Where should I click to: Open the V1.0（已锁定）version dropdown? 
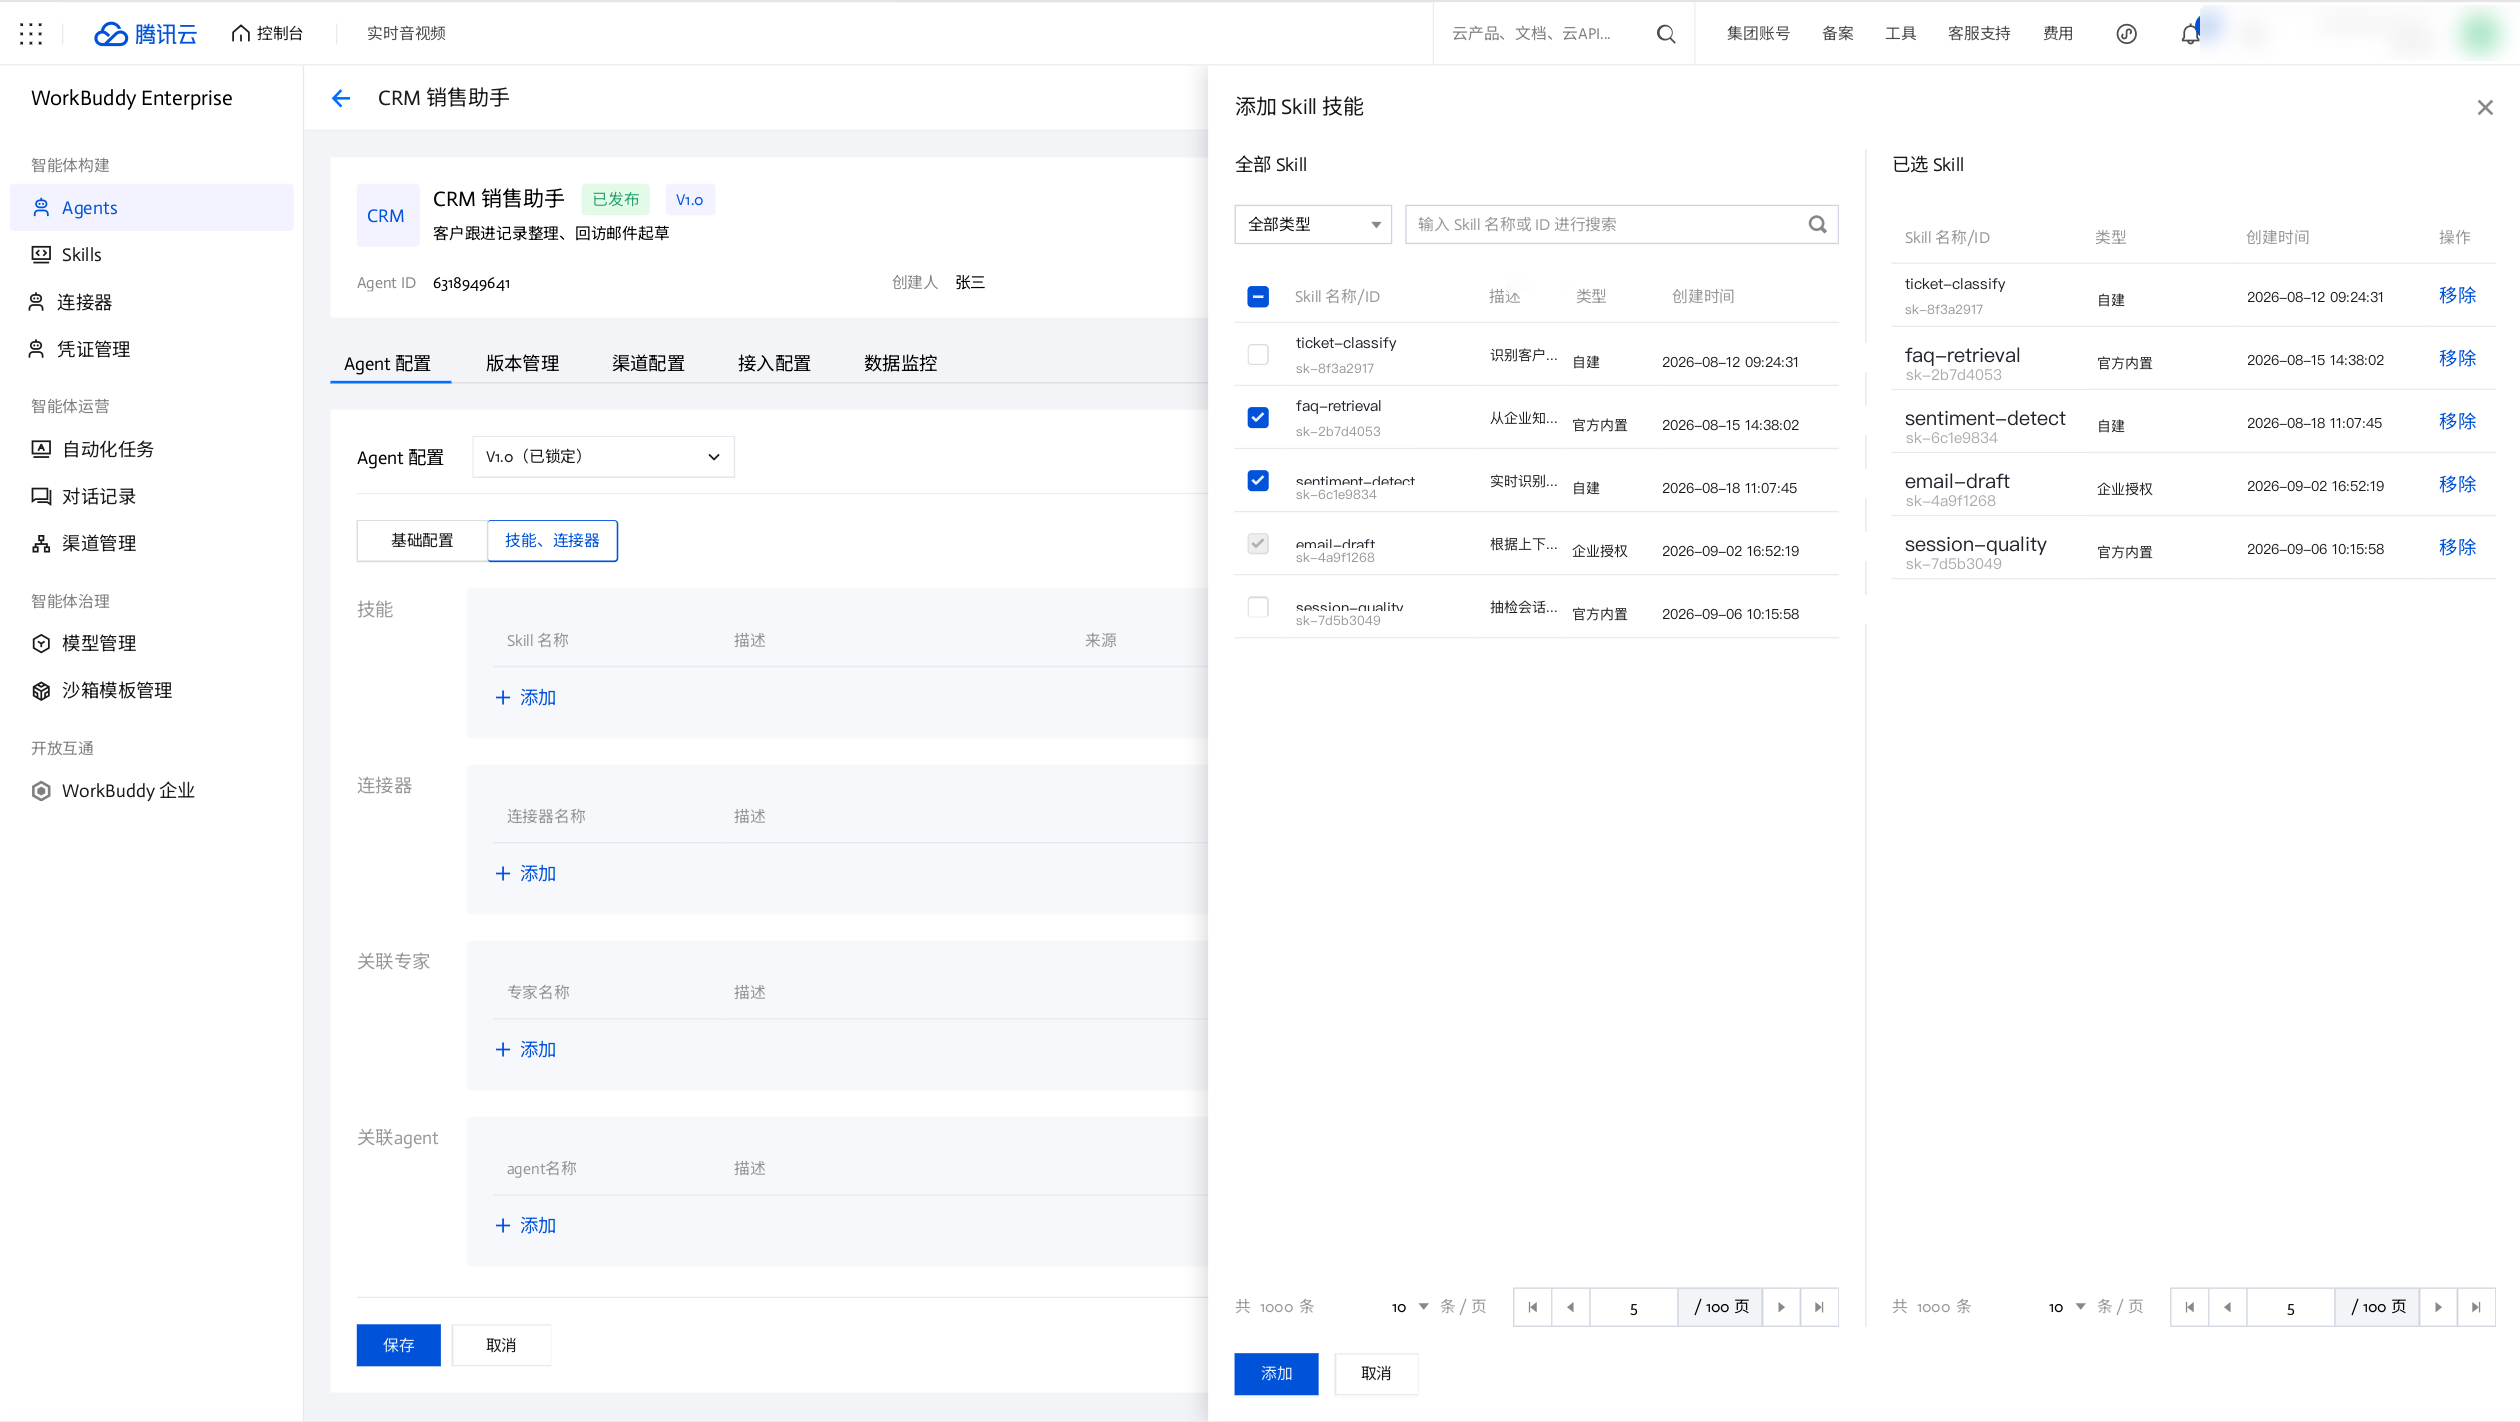tap(603, 457)
